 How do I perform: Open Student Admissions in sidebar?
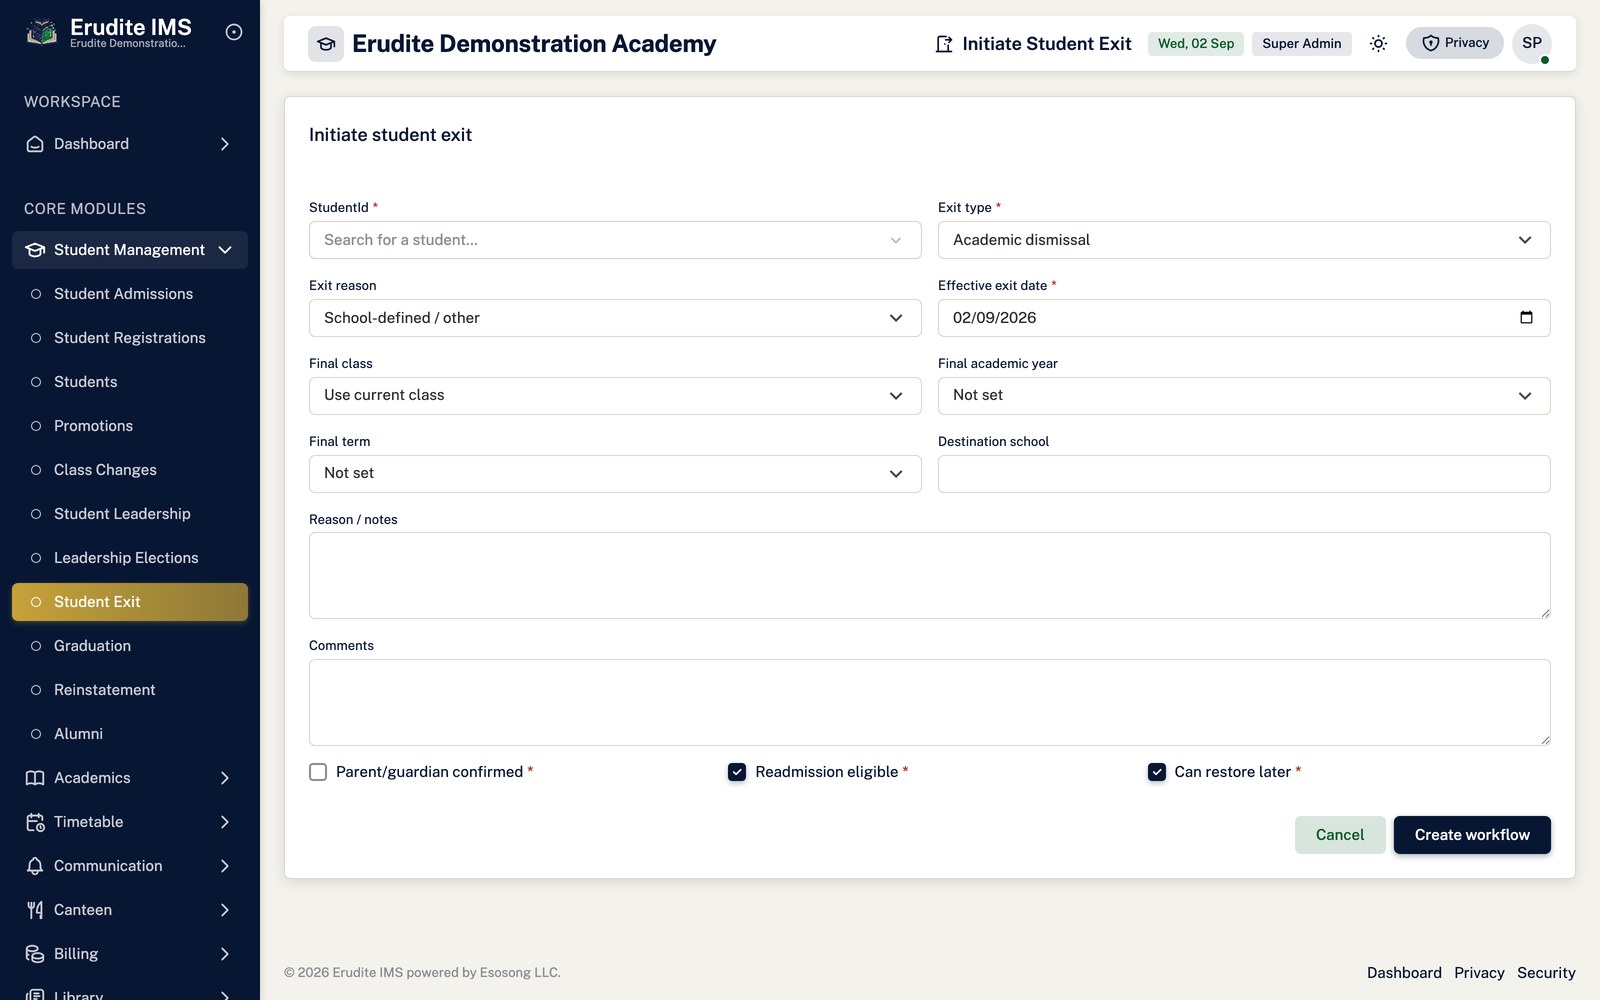[130, 294]
